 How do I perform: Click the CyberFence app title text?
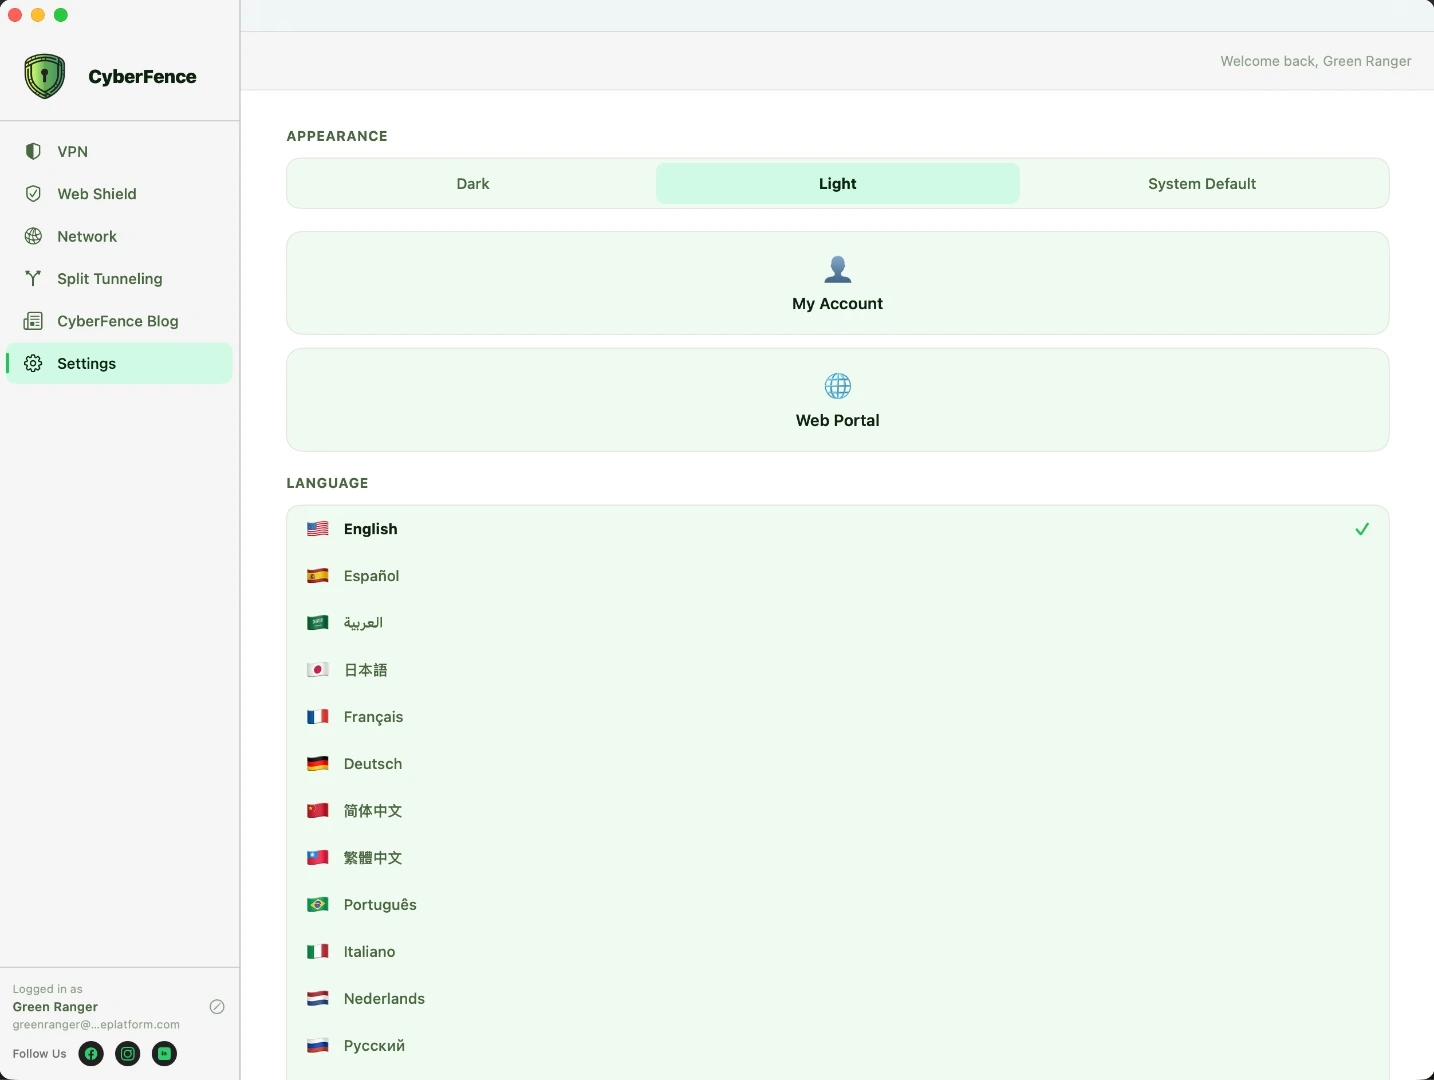142,77
